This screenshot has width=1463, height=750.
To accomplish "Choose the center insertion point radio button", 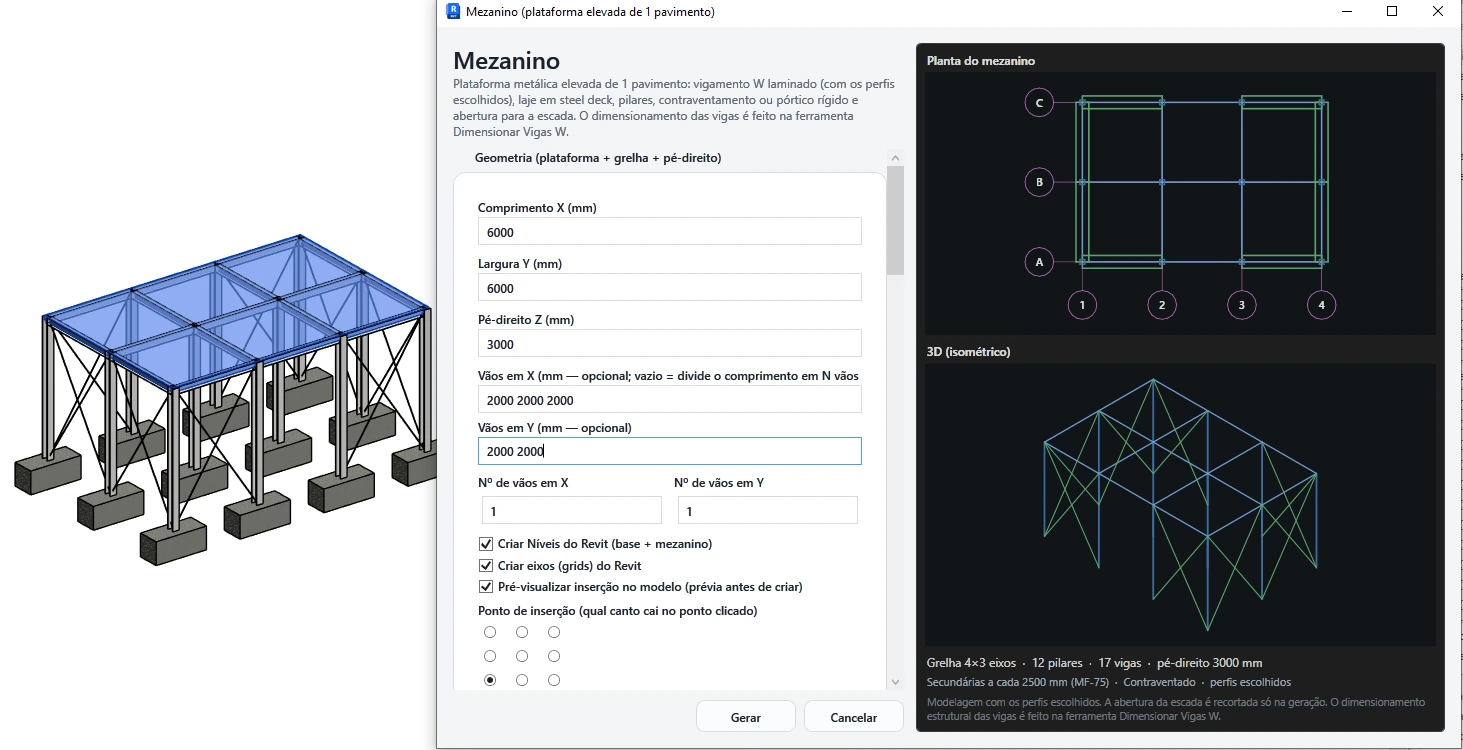I will point(522,656).
